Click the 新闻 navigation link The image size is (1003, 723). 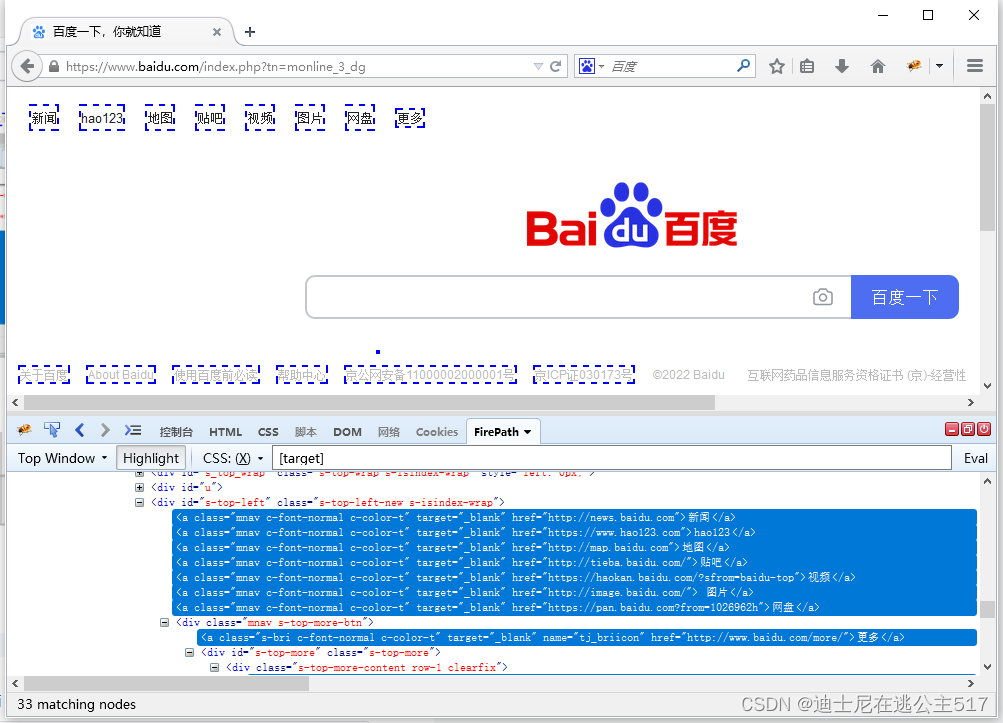tap(44, 118)
